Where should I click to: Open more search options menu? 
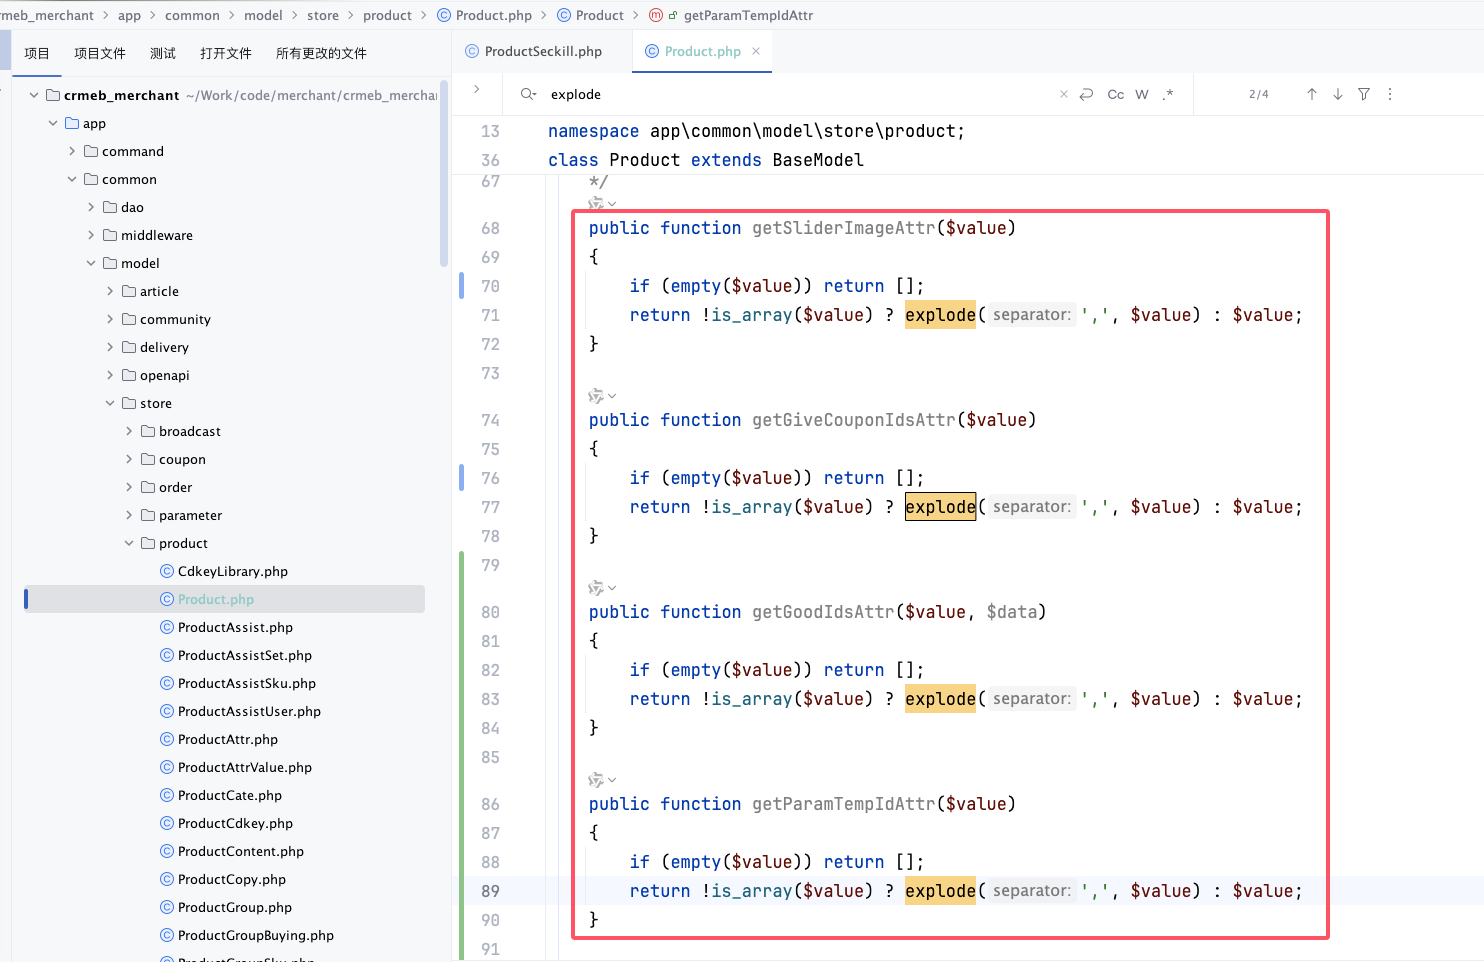coord(1390,94)
